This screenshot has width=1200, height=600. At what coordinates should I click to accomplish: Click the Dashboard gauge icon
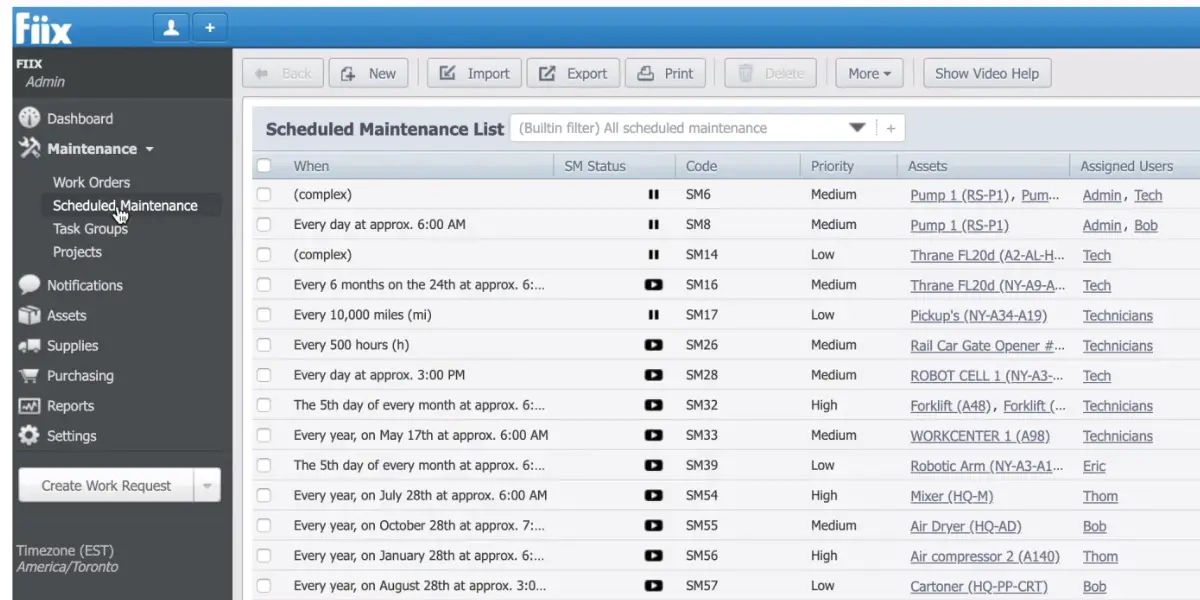point(30,118)
